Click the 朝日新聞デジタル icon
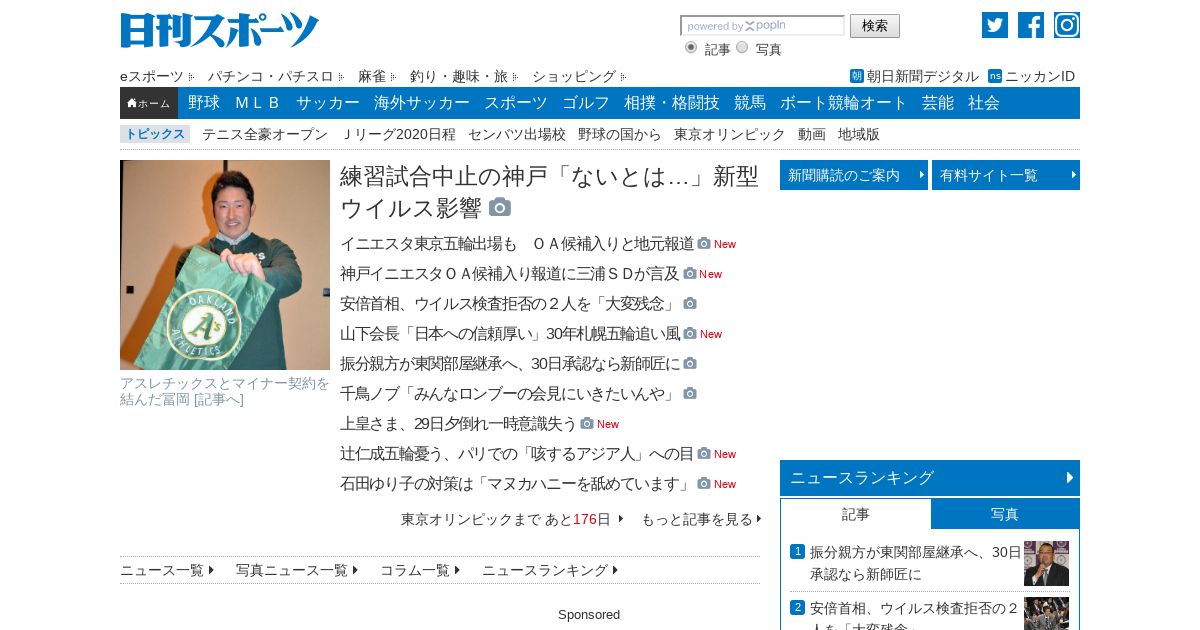Screen dimensions: 1200x630 point(857,76)
